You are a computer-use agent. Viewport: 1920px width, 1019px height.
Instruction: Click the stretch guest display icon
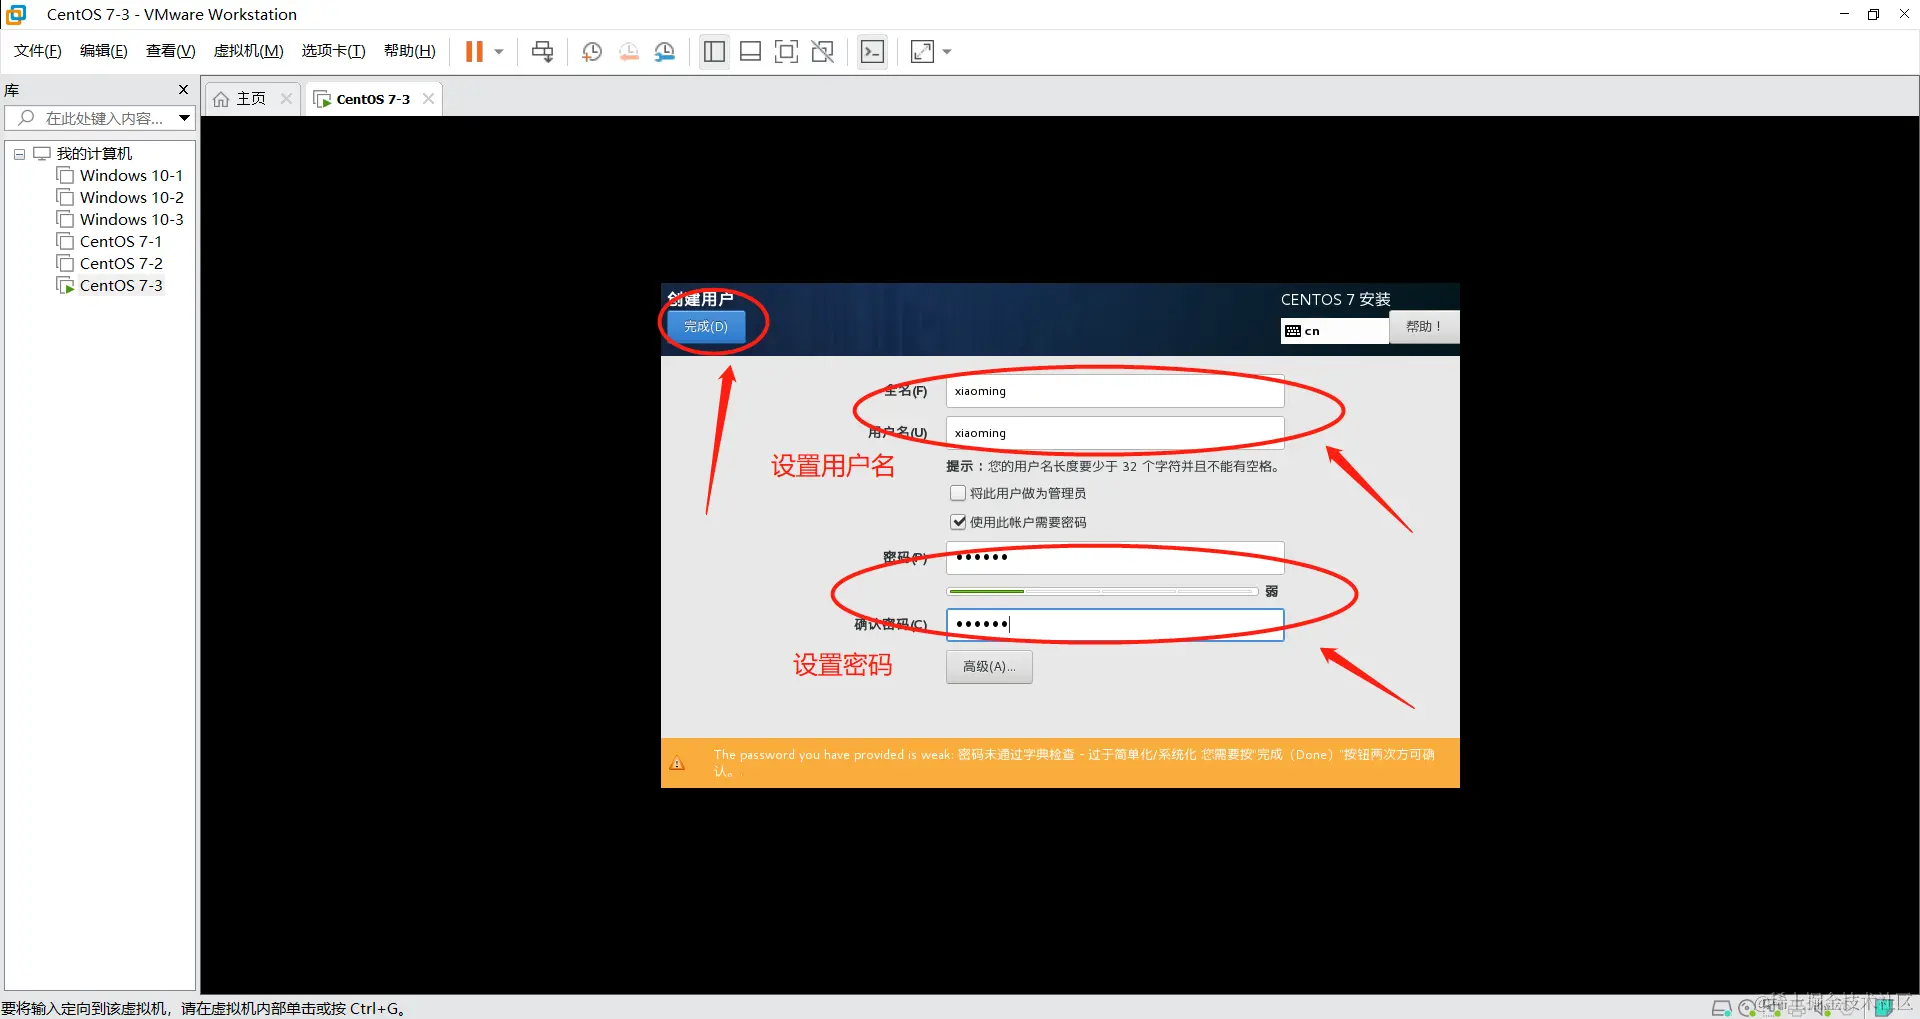coord(922,52)
